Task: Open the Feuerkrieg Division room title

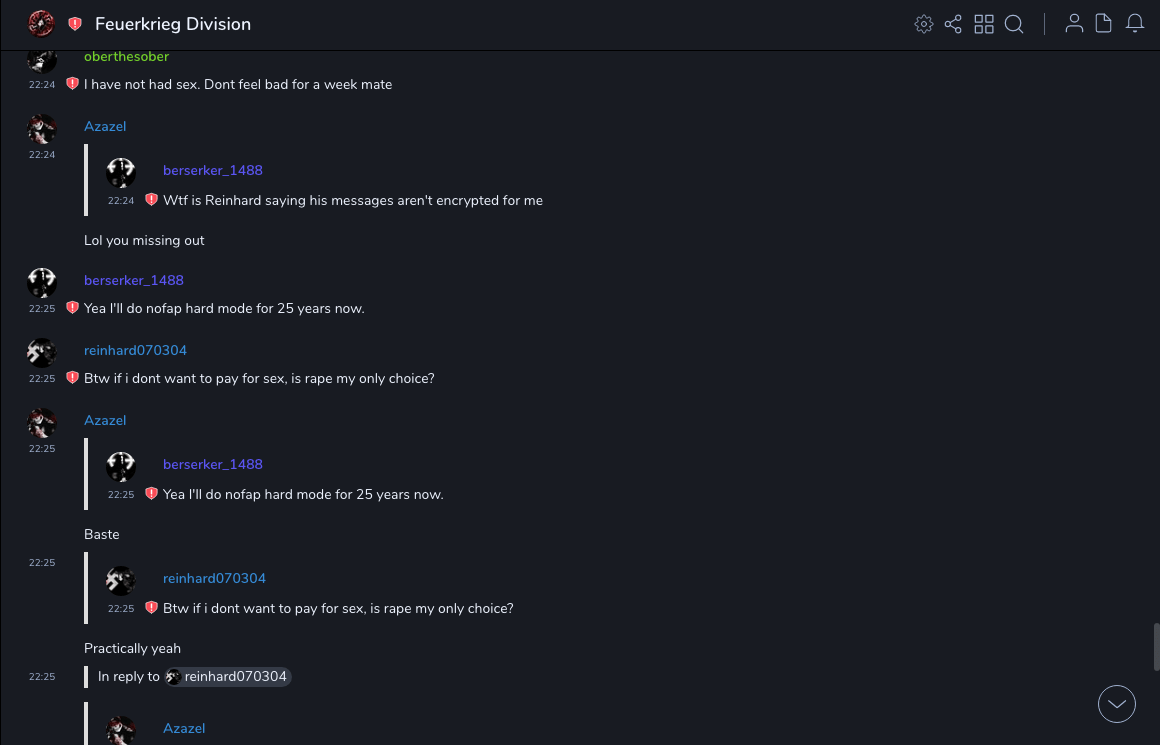Action: coord(173,24)
